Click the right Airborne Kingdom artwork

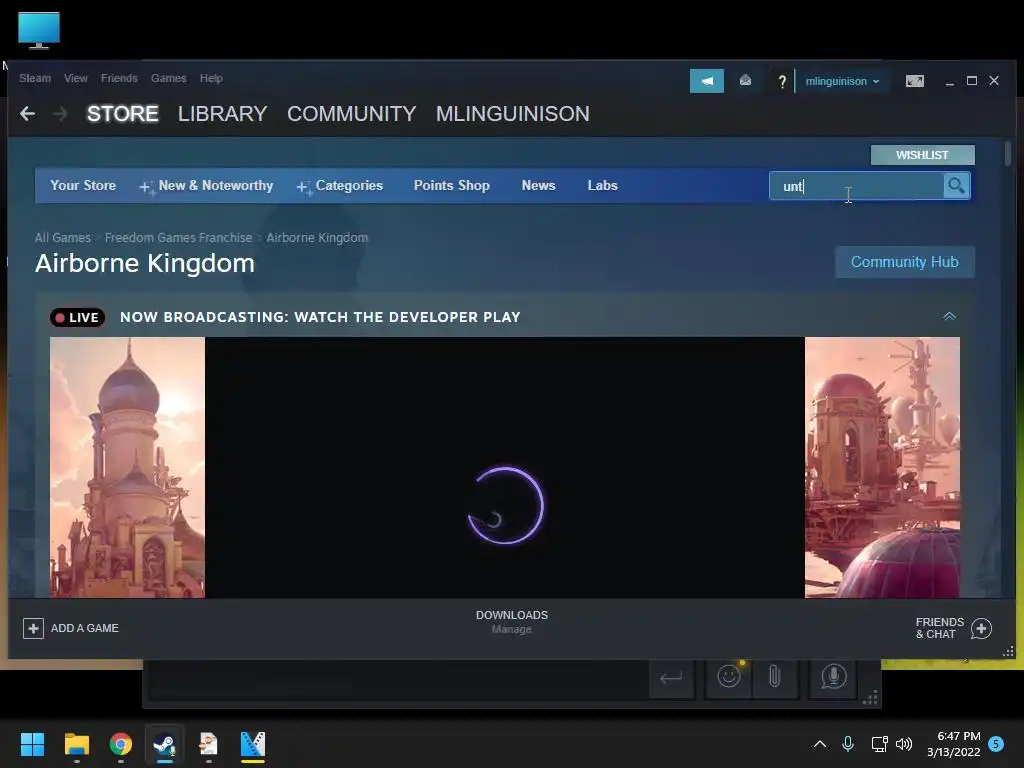click(882, 467)
